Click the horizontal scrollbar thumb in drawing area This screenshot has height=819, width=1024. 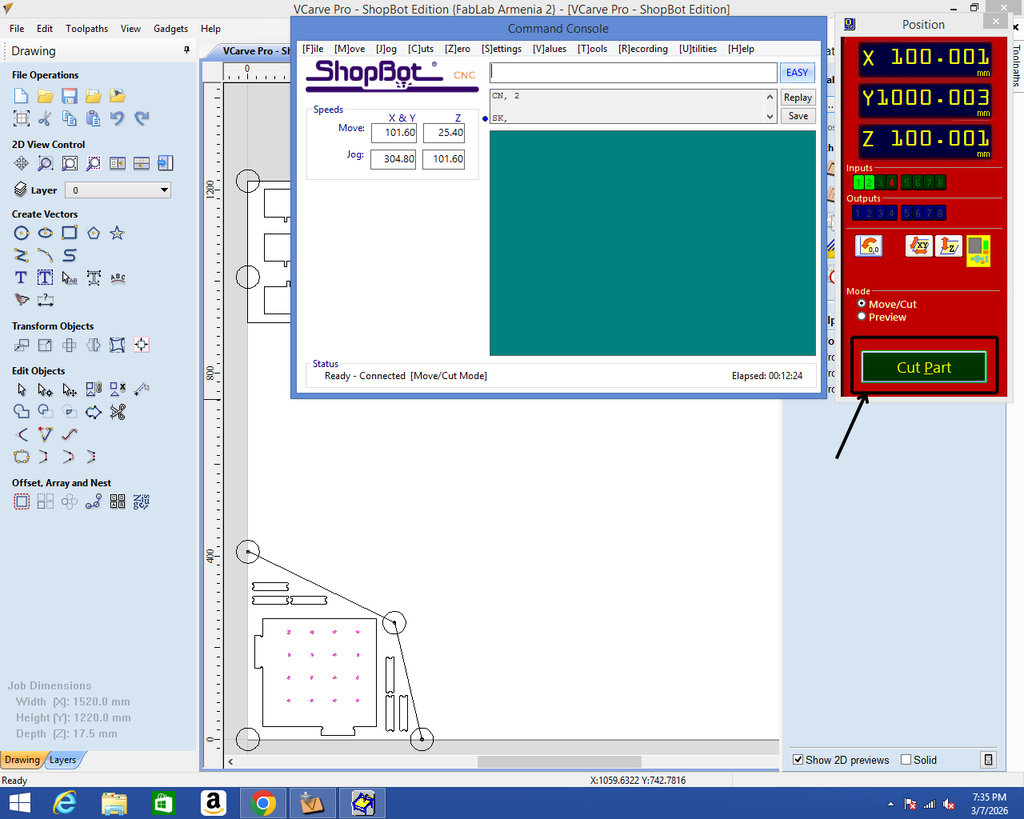[559, 762]
